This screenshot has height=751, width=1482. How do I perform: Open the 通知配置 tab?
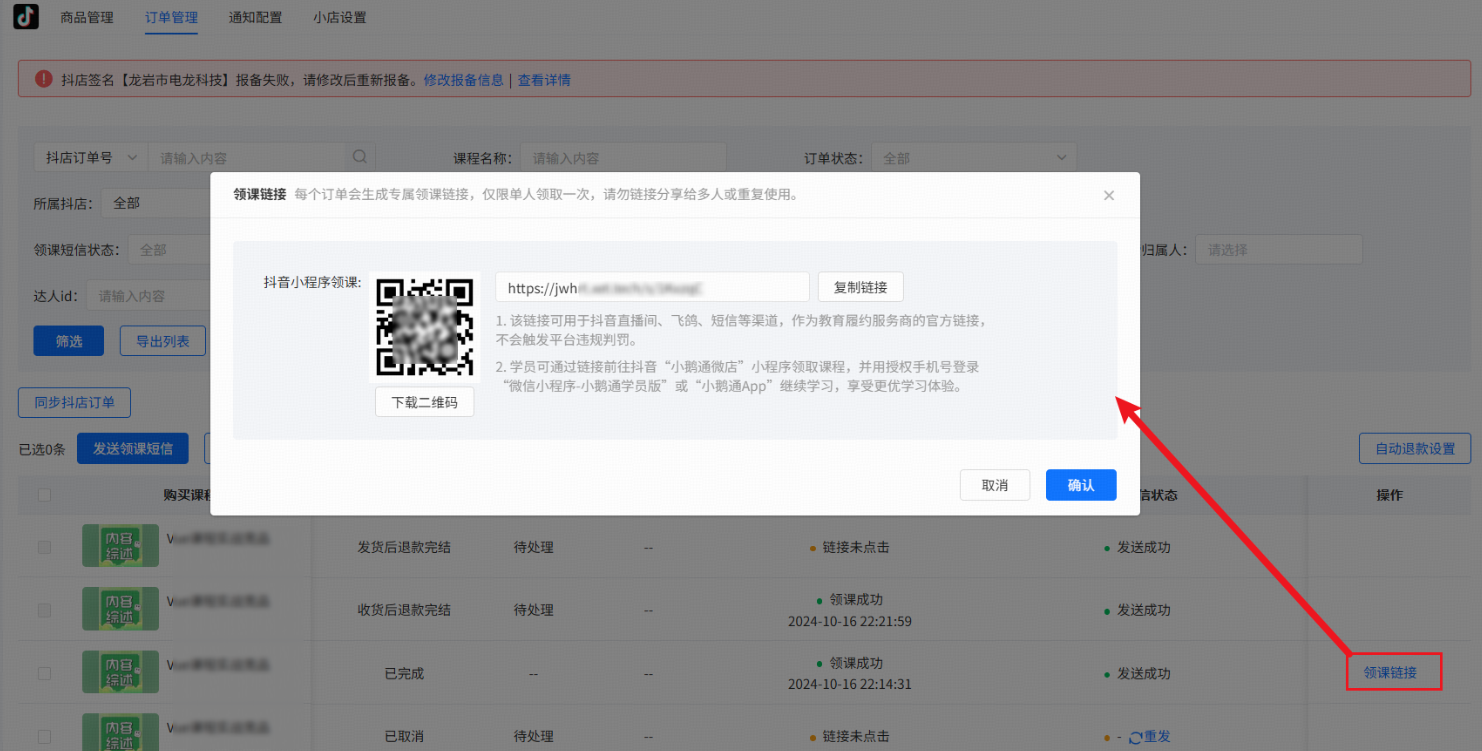255,17
